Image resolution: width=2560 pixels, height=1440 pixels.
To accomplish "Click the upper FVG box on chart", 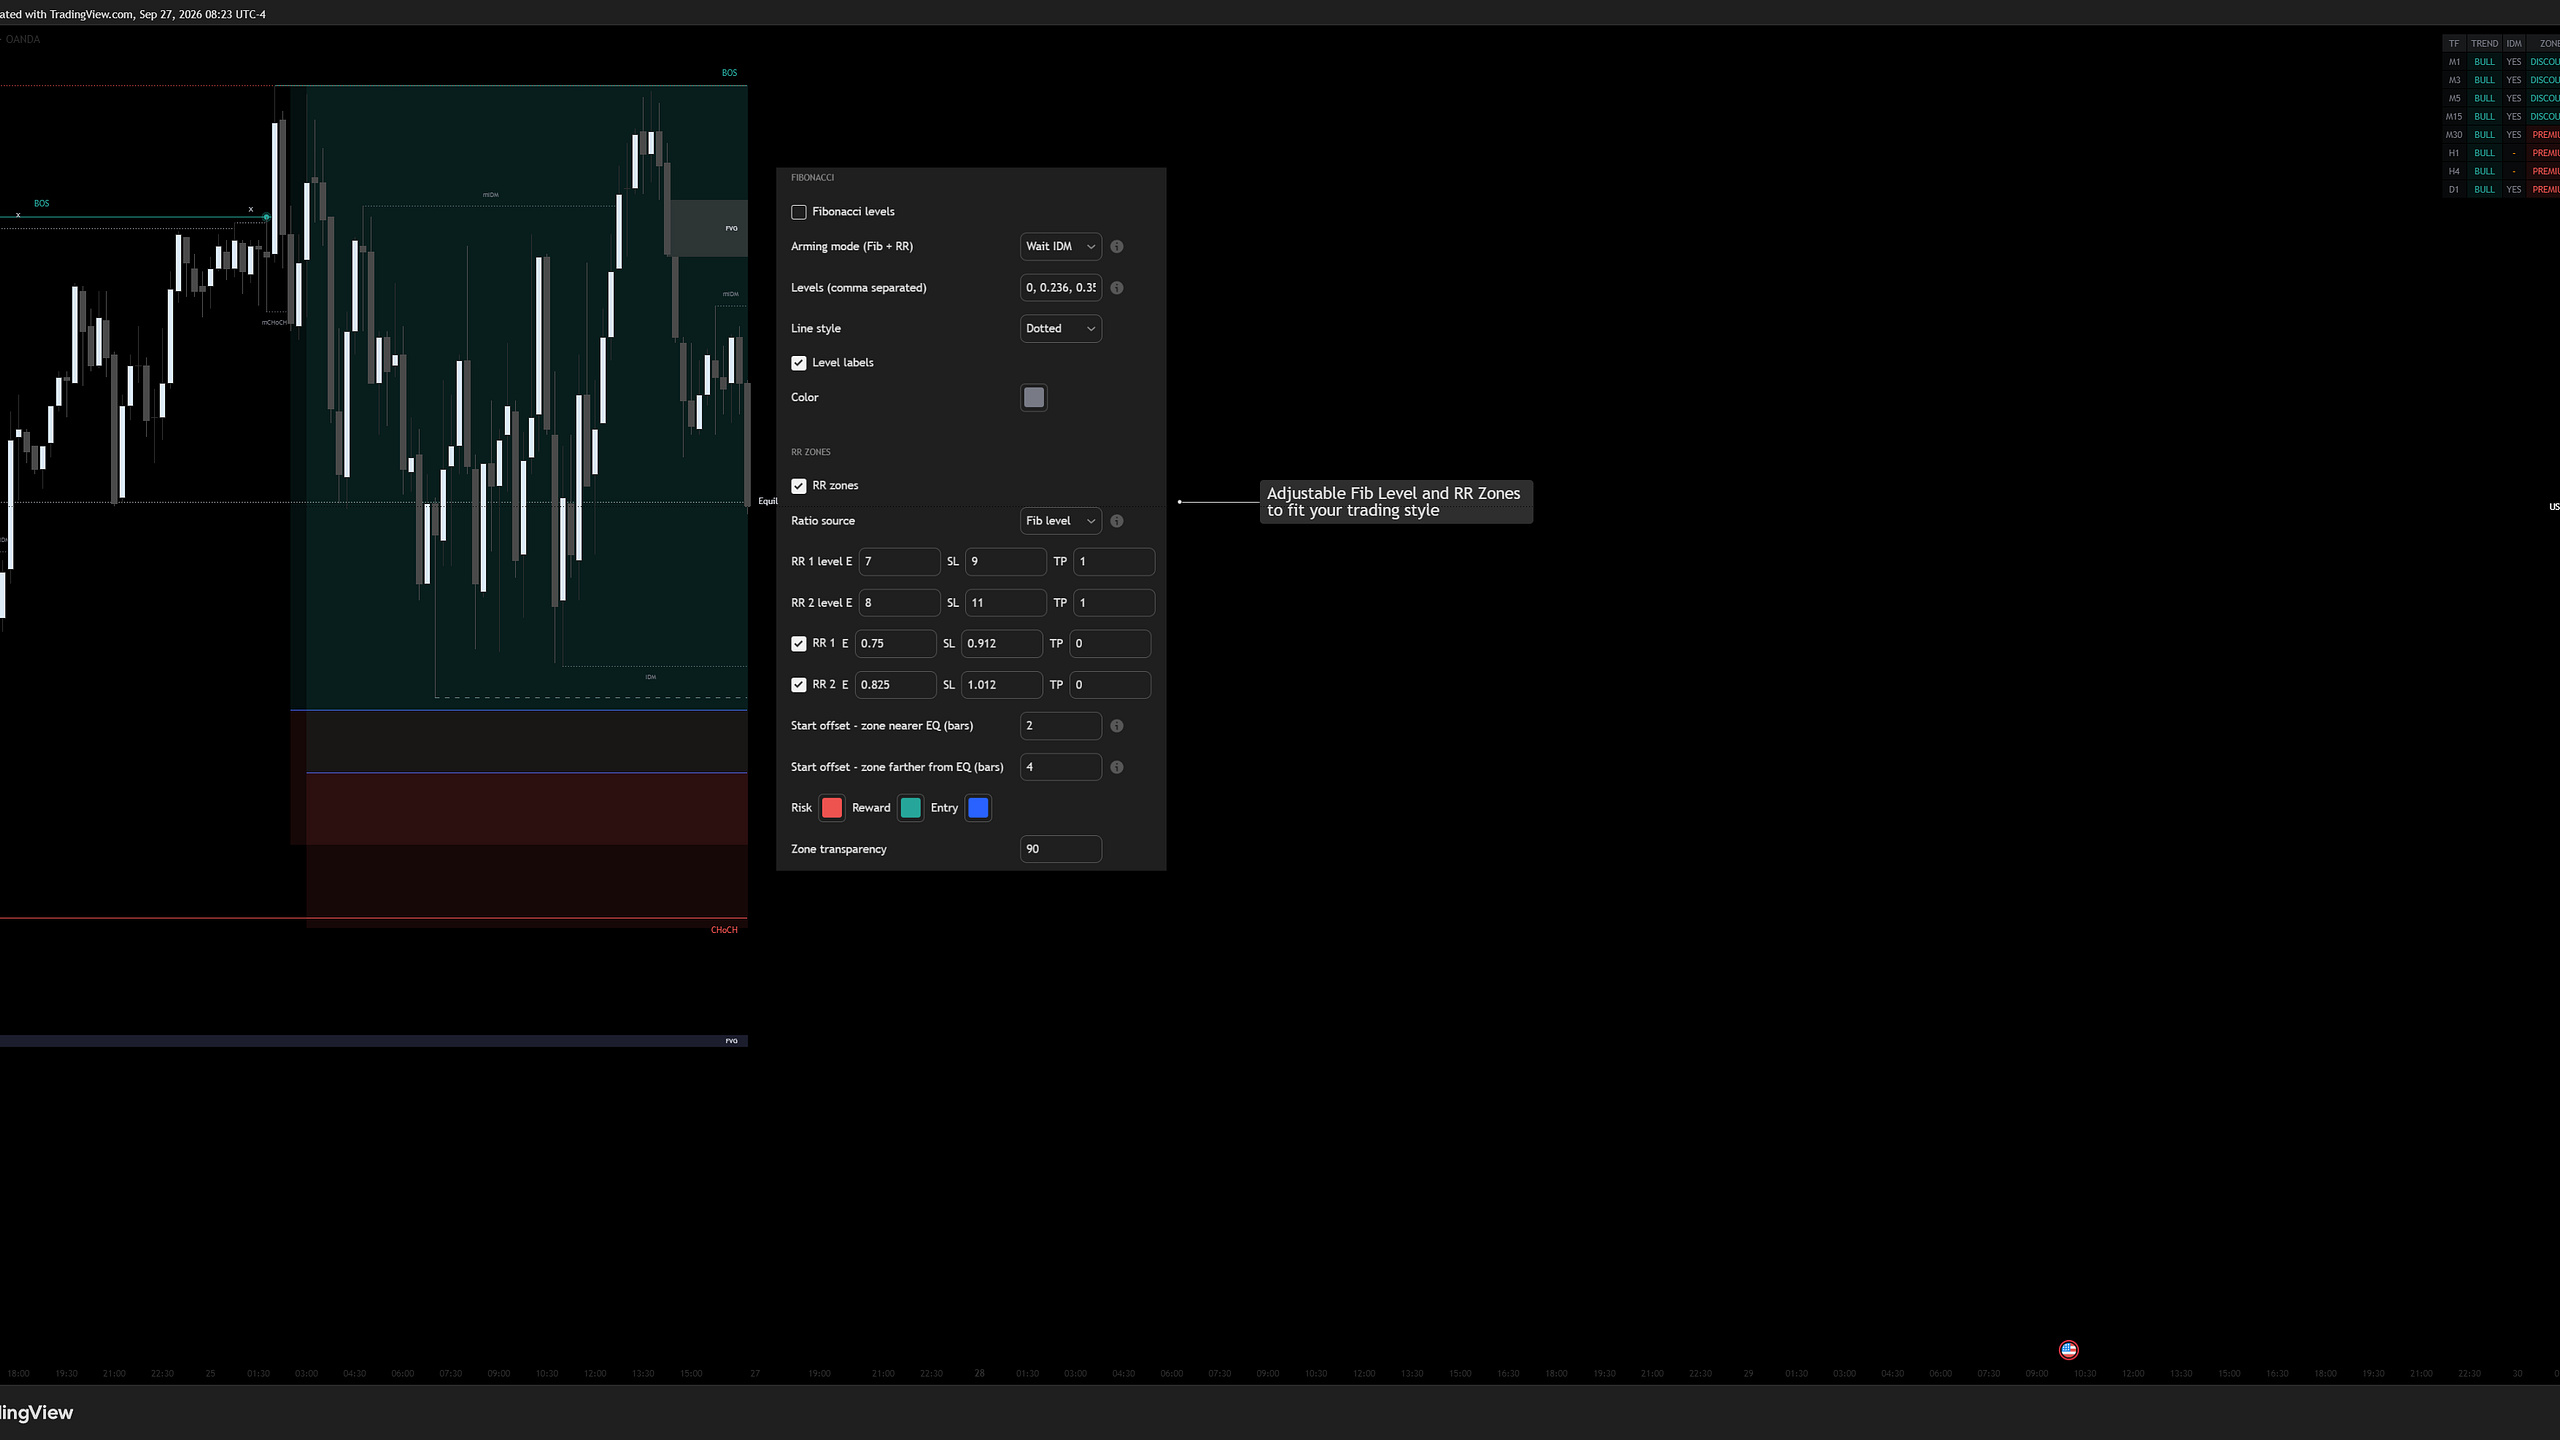I will pyautogui.click(x=707, y=228).
